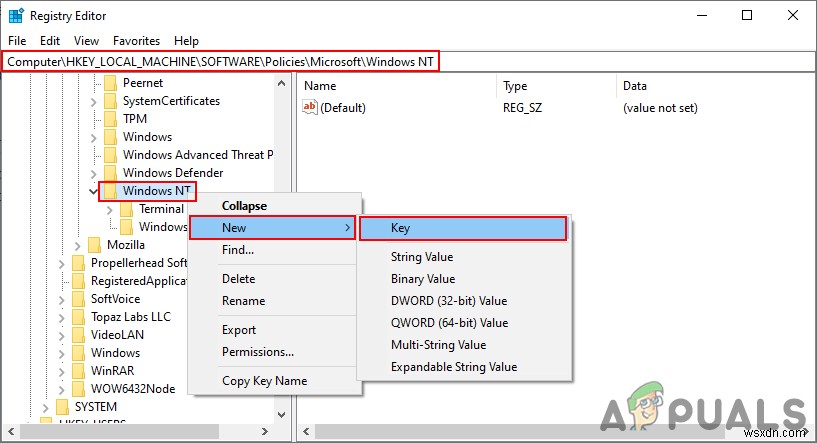Viewport: 817px width, 443px height.
Task: Open the Favorites menu
Action: coord(136,41)
